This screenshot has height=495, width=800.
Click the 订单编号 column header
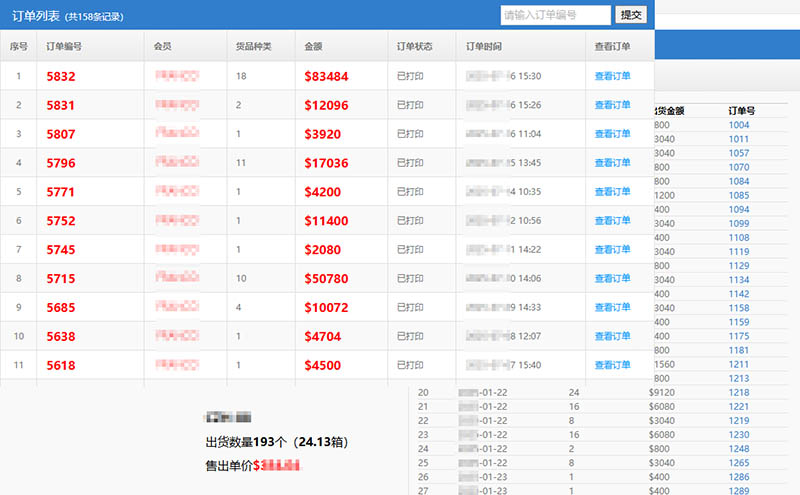click(64, 46)
